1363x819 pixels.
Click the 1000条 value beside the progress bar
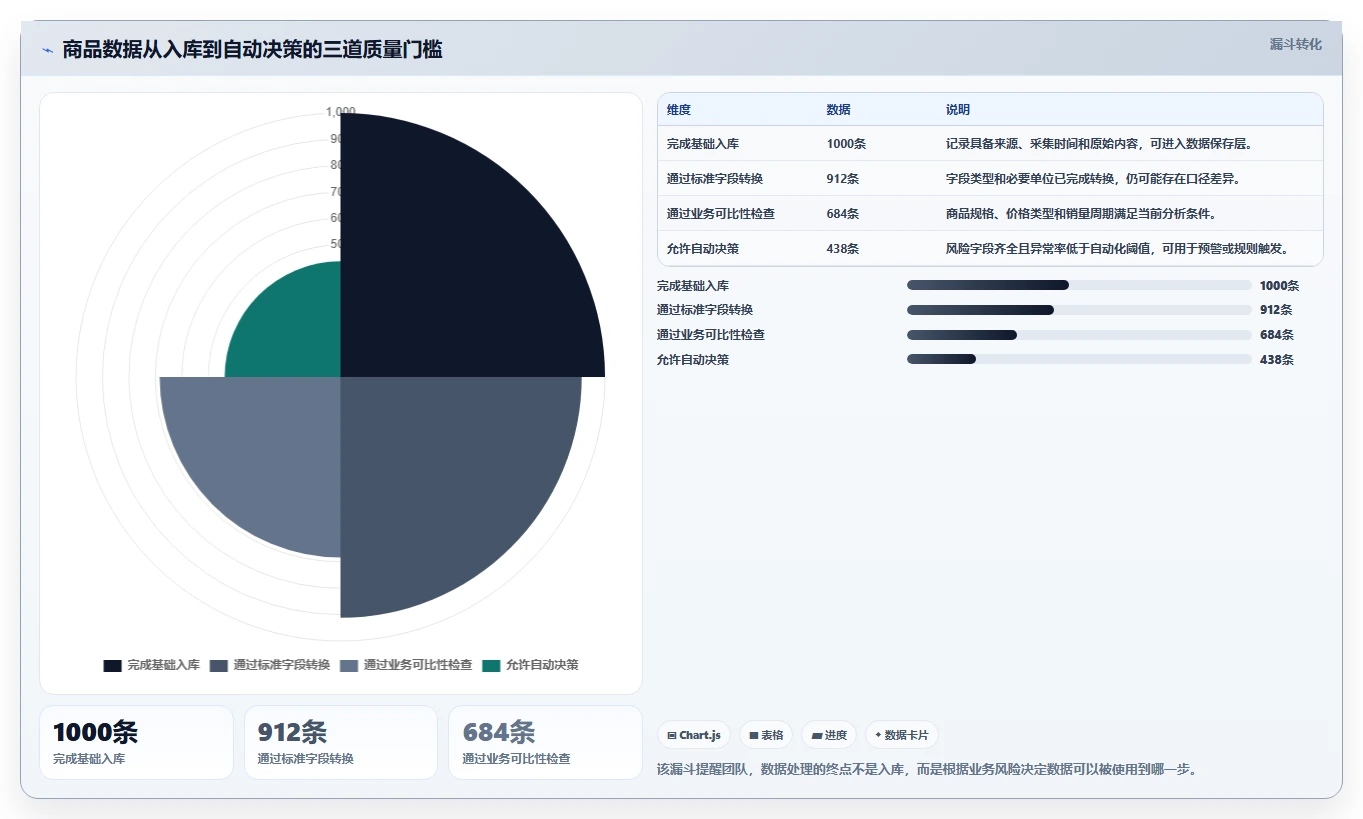1279,285
